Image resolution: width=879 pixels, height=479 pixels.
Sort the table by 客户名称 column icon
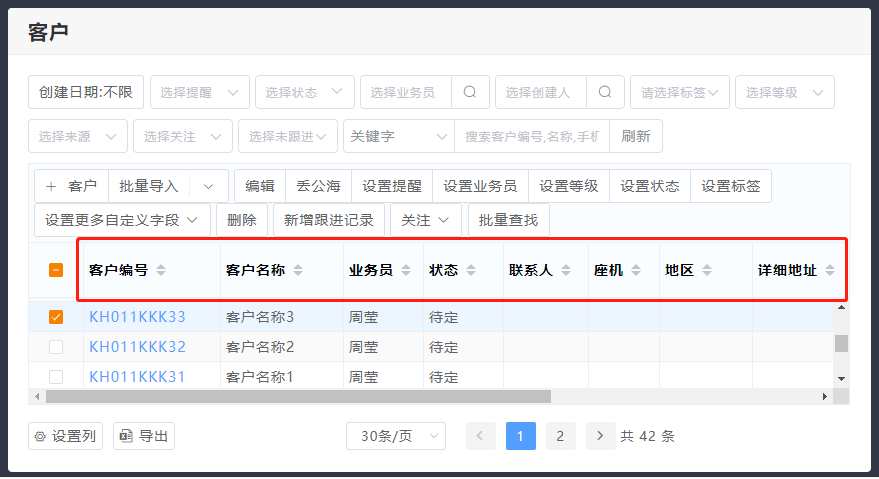point(298,270)
